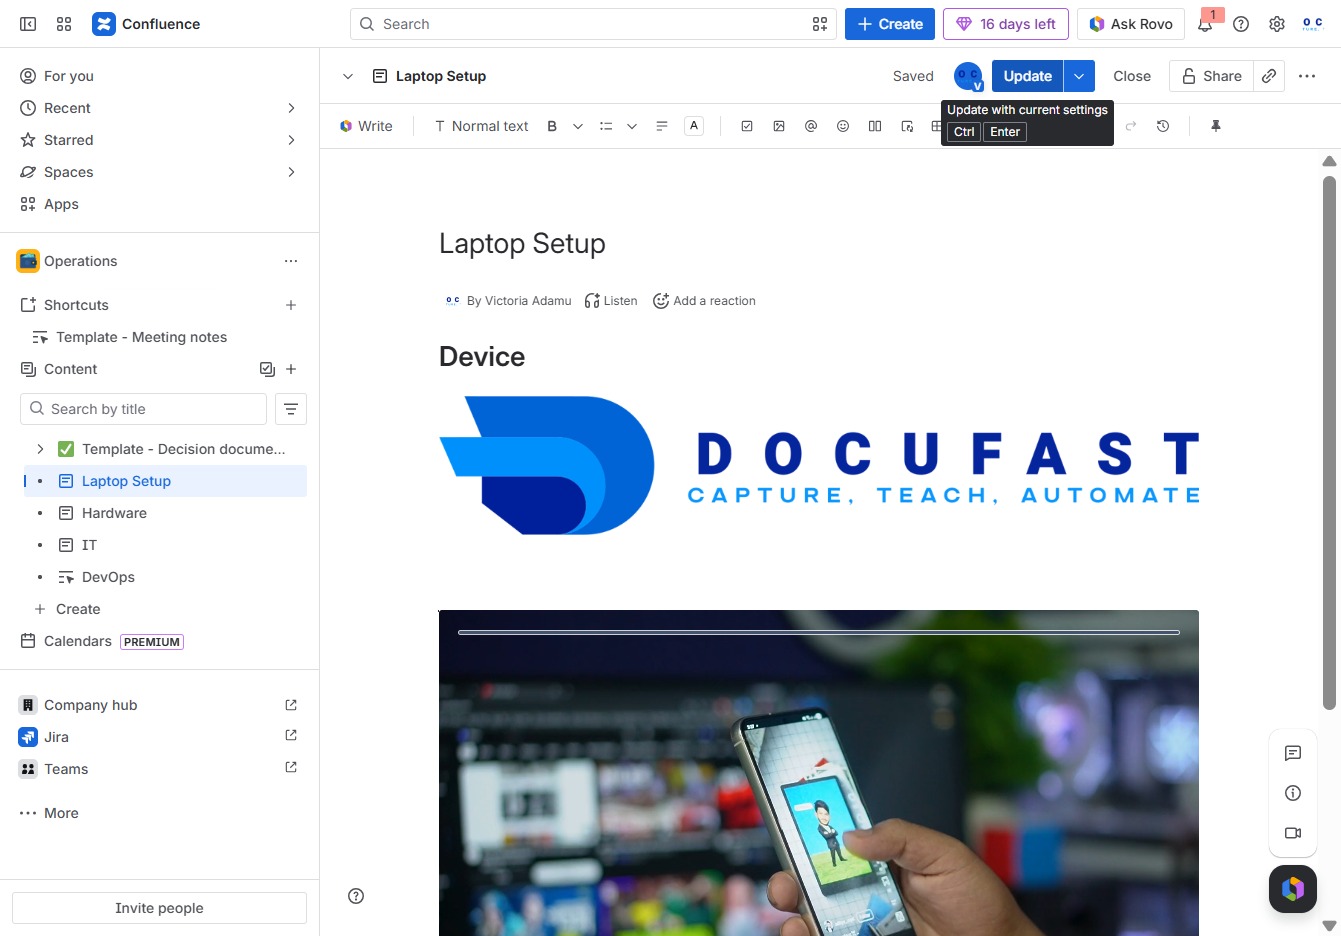Collapse the left sidebar panel

pyautogui.click(x=28, y=24)
